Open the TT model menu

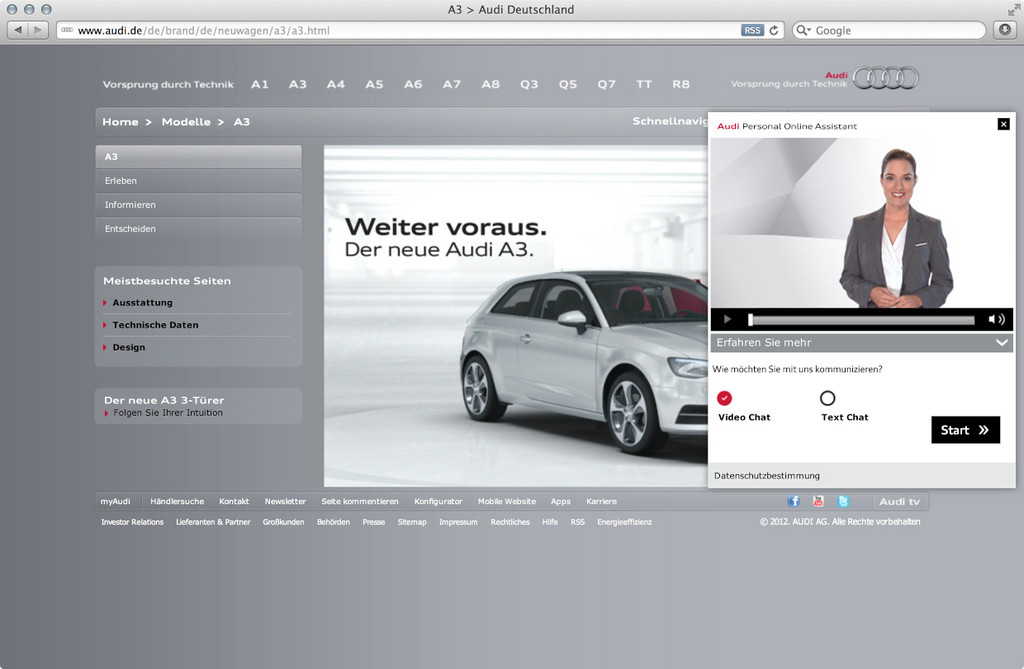(x=644, y=84)
